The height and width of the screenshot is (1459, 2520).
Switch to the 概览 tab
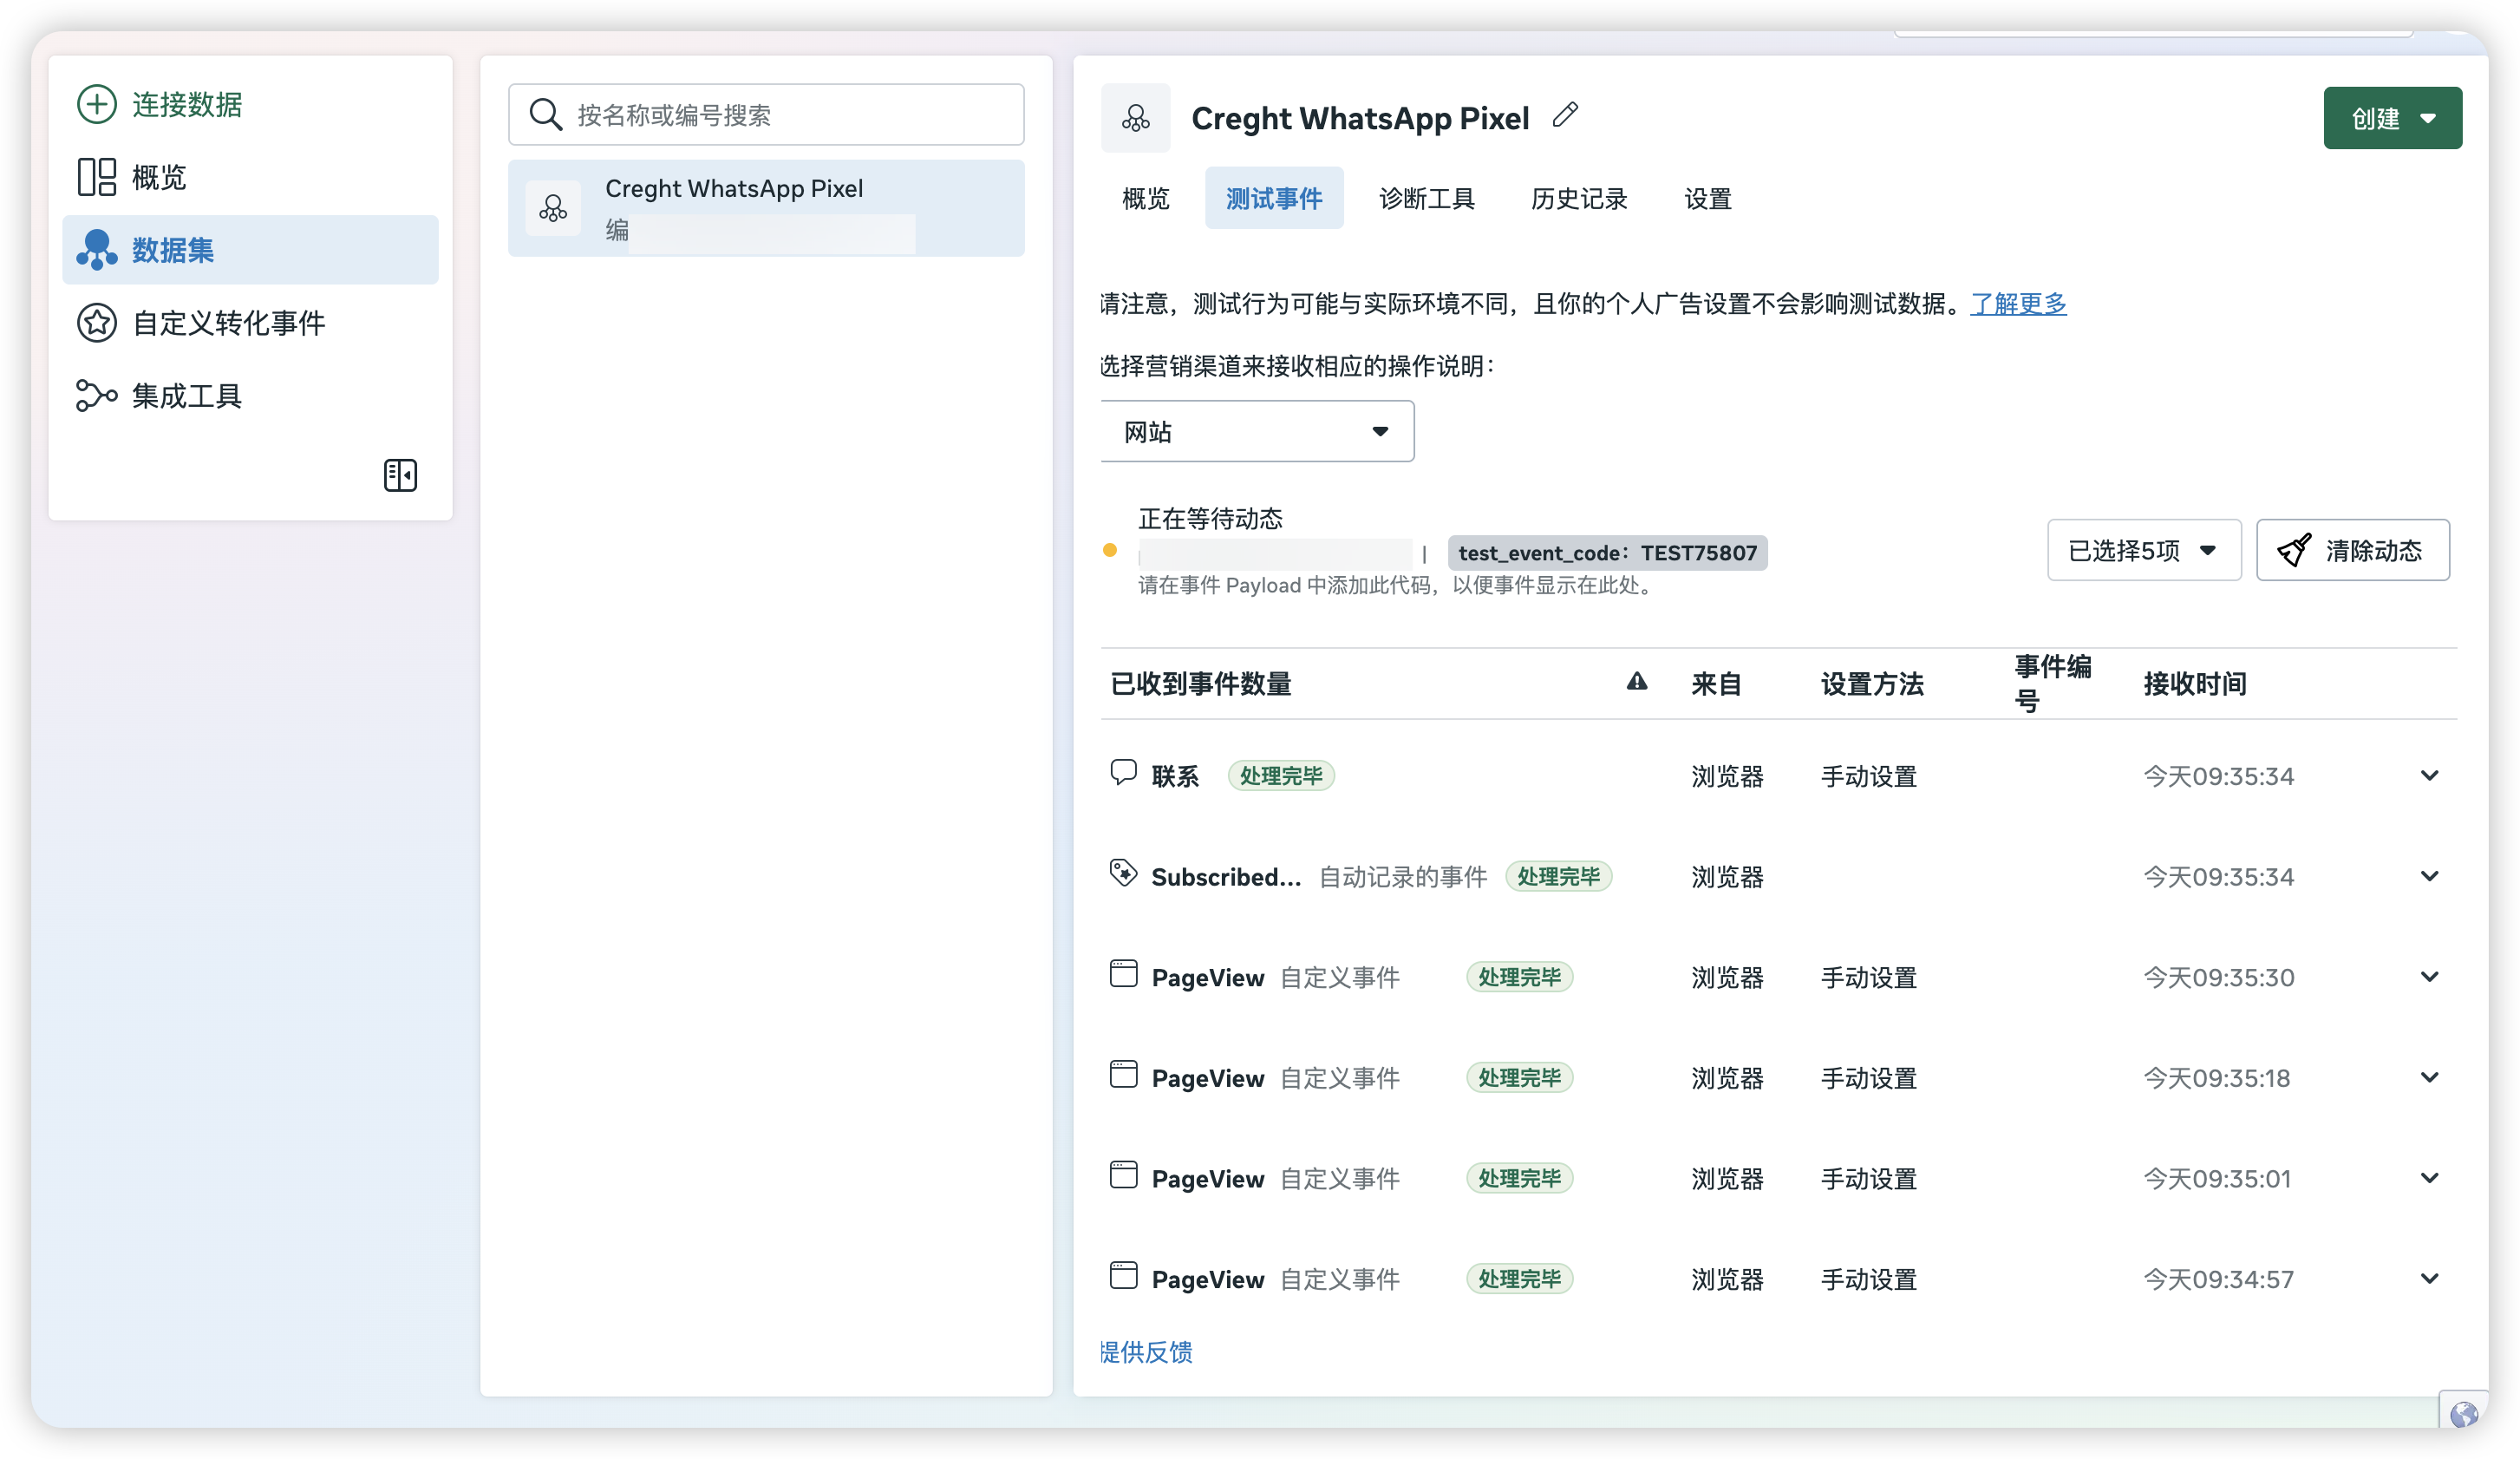tap(1146, 199)
